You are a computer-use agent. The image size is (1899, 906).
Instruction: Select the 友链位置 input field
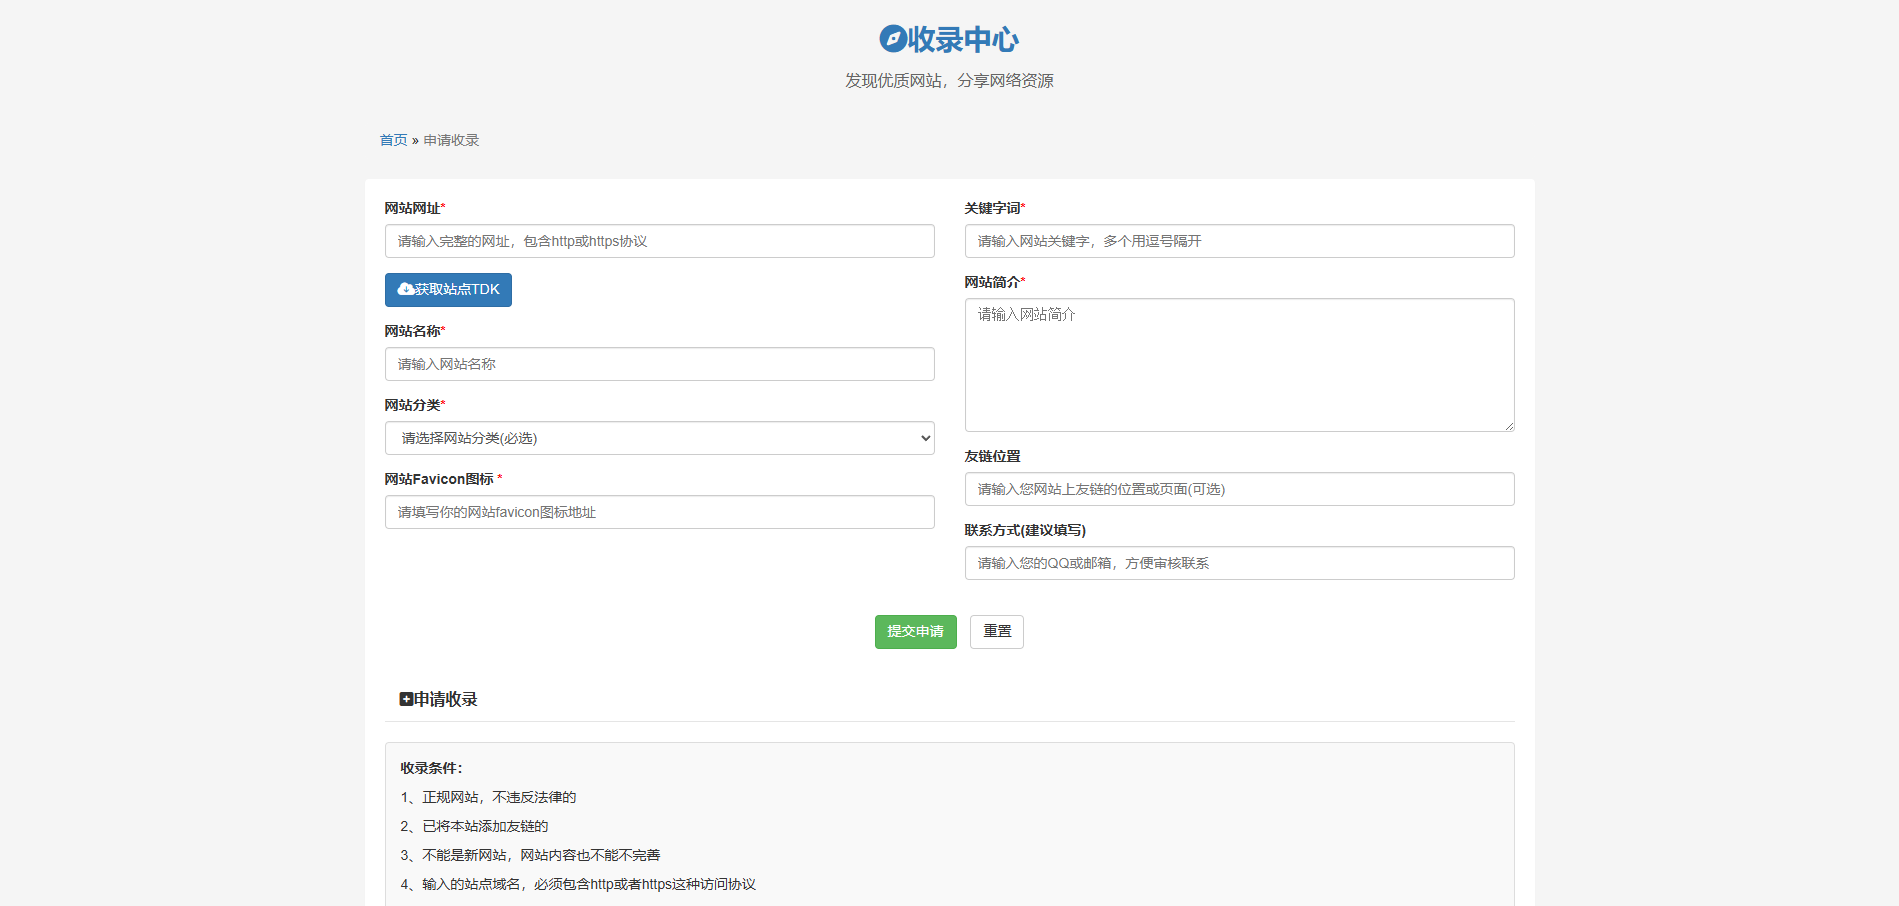[x=1239, y=489]
